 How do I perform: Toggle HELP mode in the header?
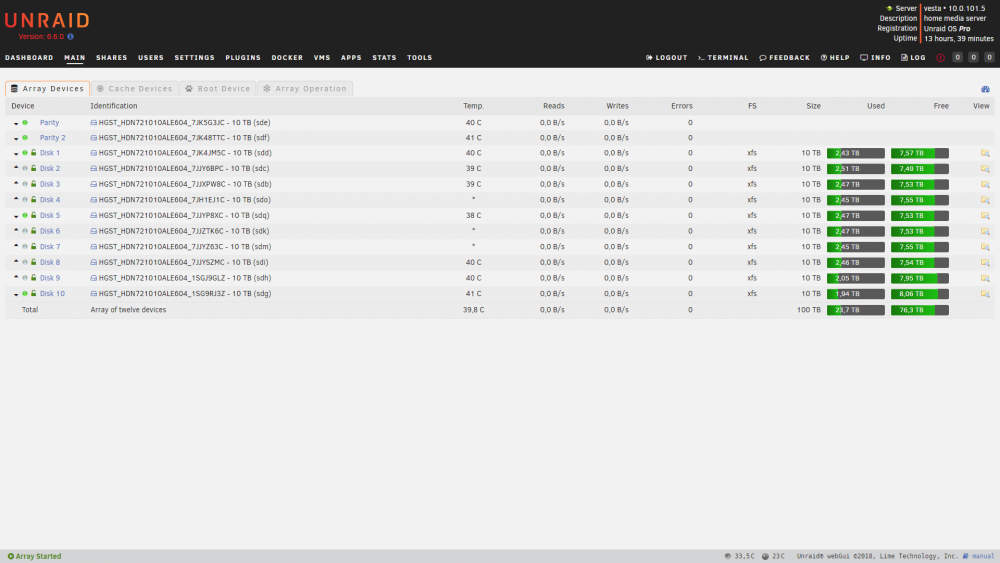pos(835,57)
